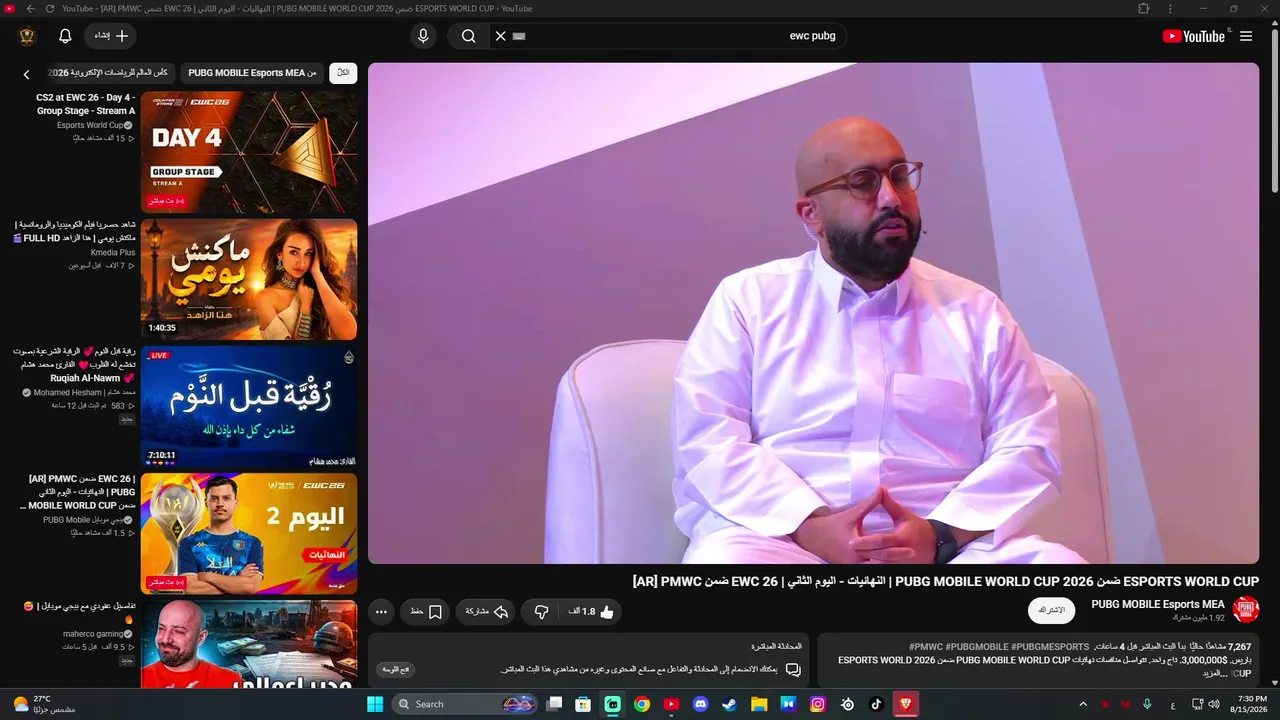
Task: Open the browser extensions puzzle icon
Action: click(1143, 8)
